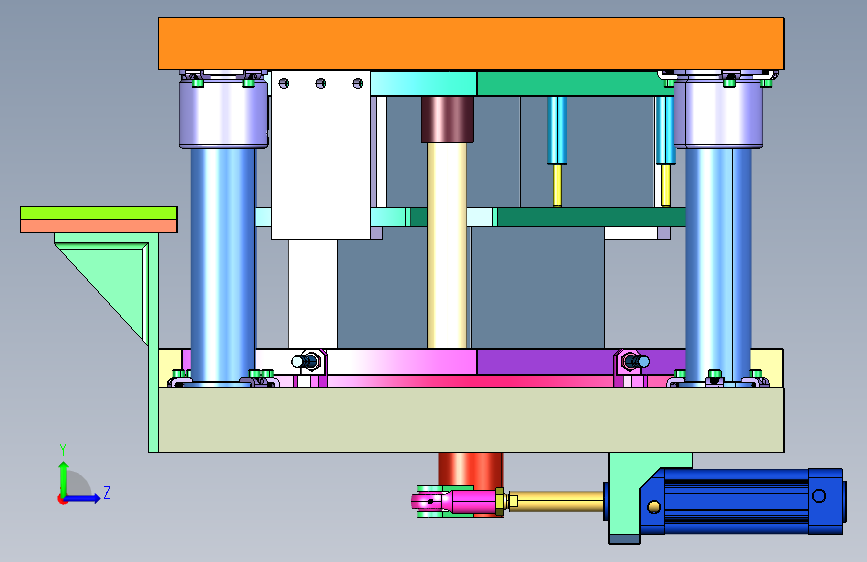This screenshot has height=562, width=867.
Task: Select the orange top plate
Action: click(x=471, y=44)
